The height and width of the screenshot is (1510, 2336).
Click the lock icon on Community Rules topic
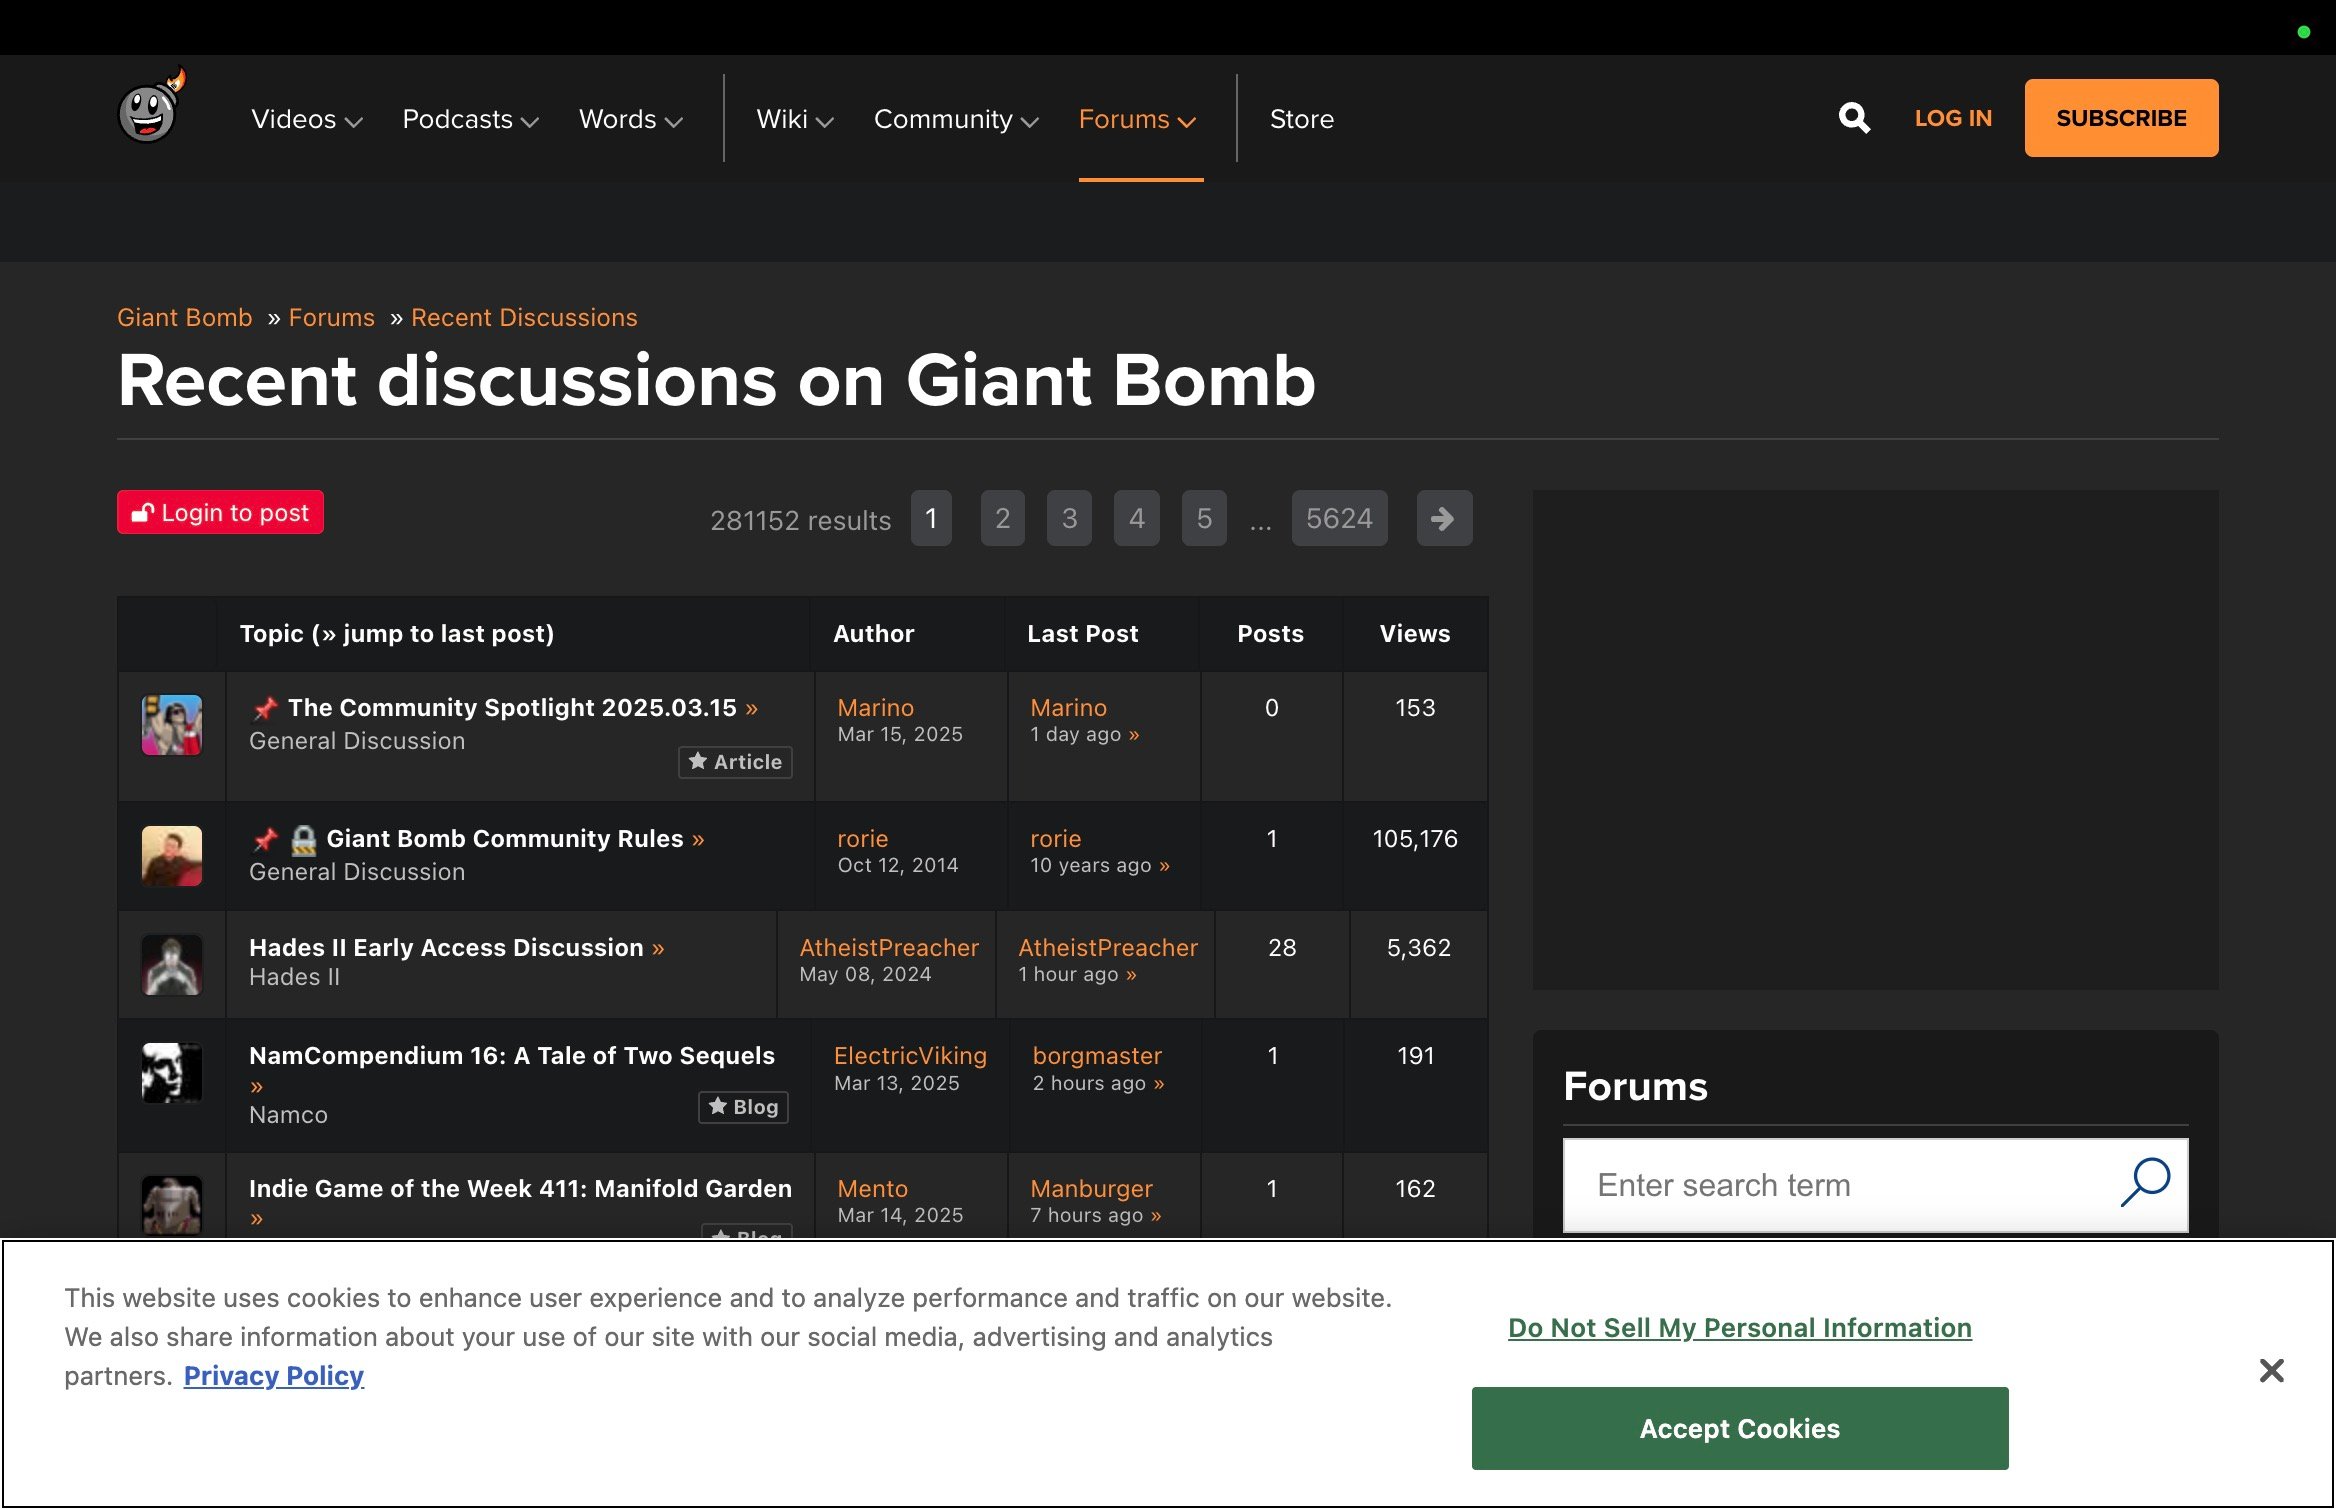[303, 839]
